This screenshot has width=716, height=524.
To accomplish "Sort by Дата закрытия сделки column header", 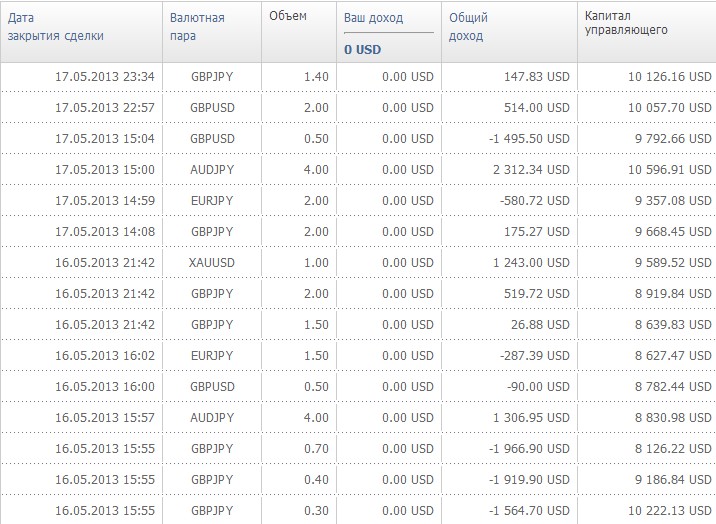I will [56, 27].
